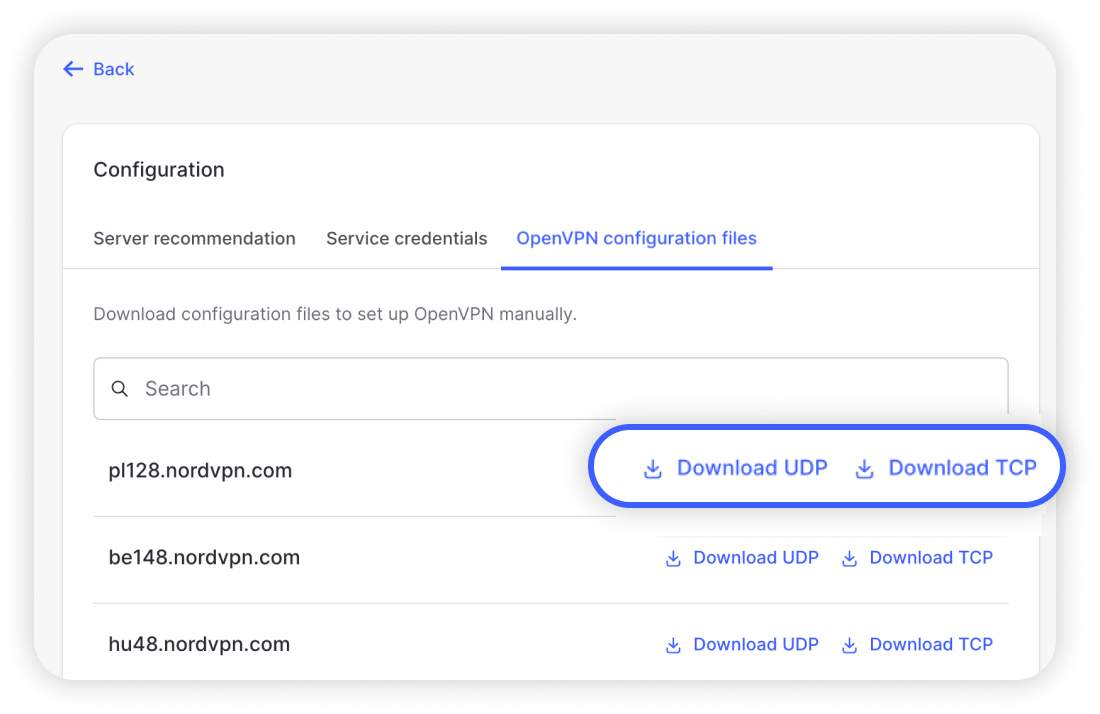Click TCP download icon for be148 server
The width and height of the screenshot is (1100, 714).
click(849, 559)
